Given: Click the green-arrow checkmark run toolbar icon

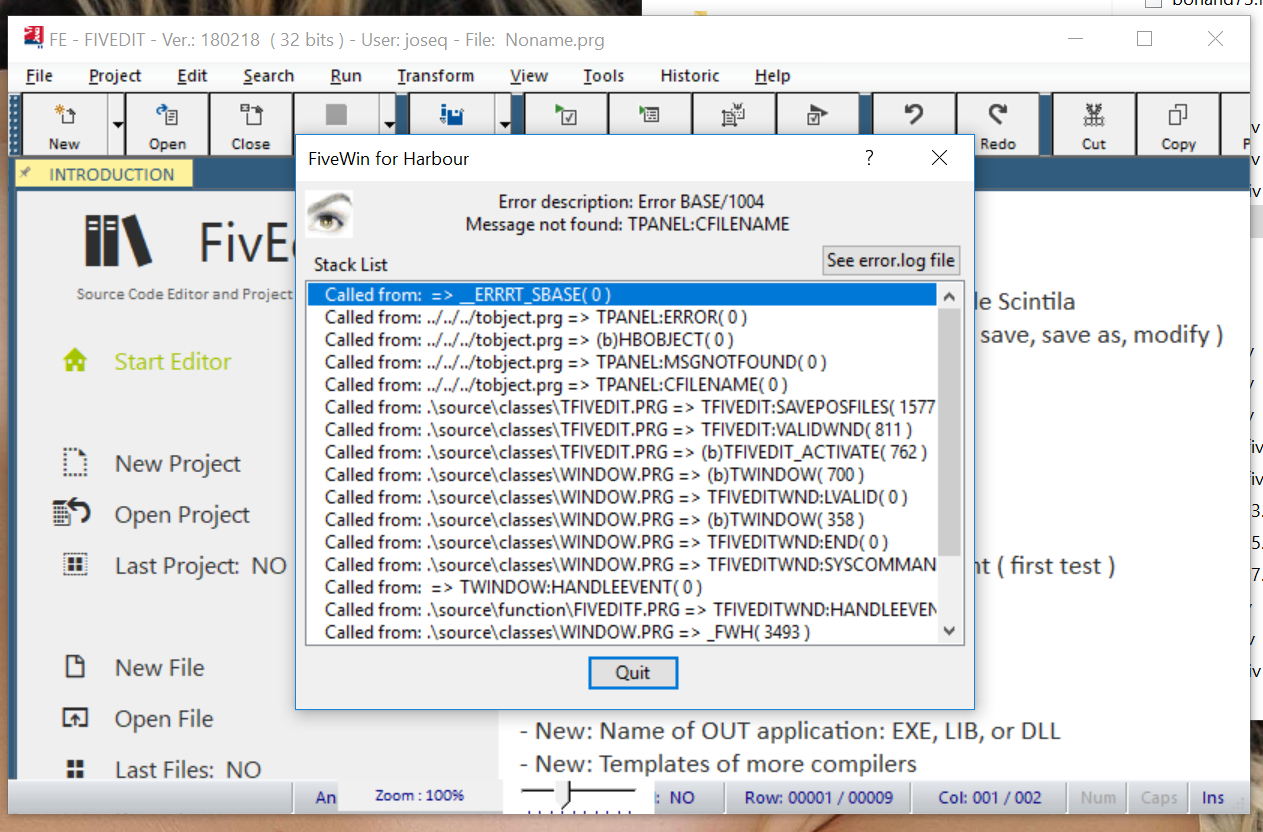Looking at the screenshot, I should click(567, 114).
